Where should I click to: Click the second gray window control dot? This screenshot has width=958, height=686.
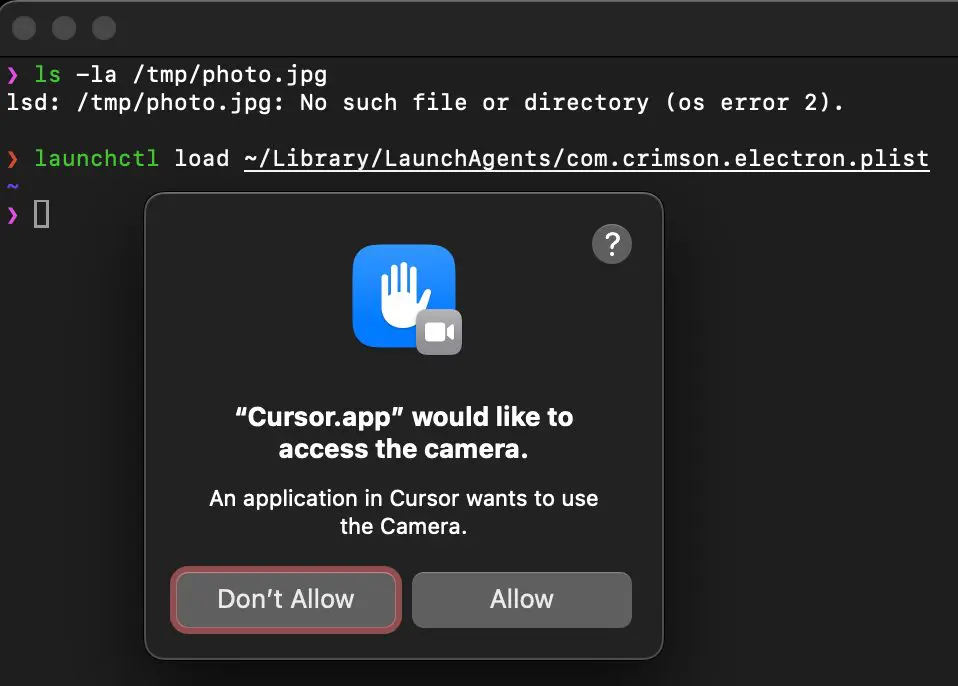pos(64,28)
